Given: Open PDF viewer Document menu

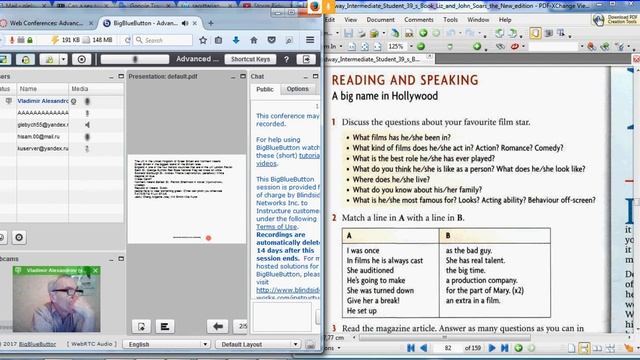Looking at the screenshot, I should tap(380, 20).
